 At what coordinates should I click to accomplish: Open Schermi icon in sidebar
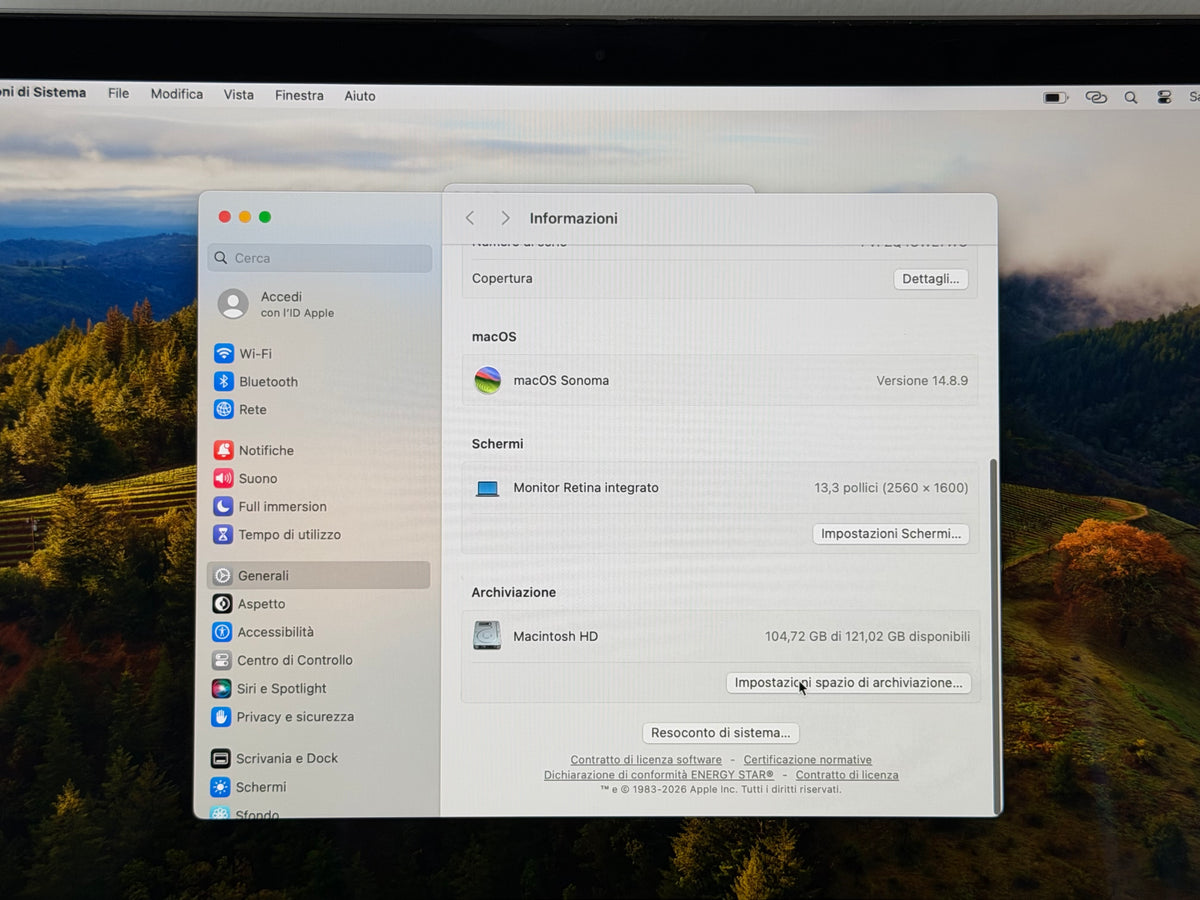tap(221, 788)
